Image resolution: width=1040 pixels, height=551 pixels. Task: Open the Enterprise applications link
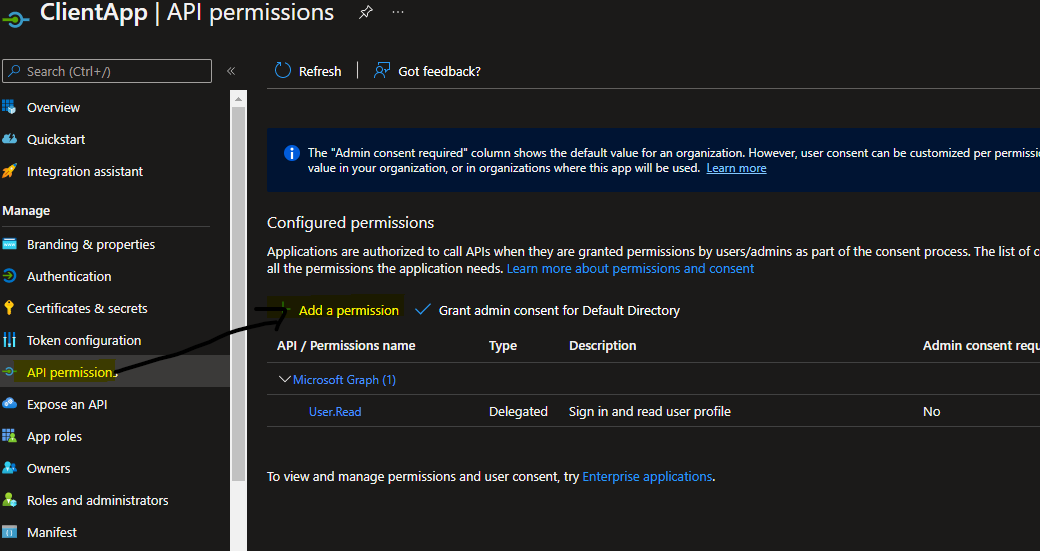click(x=647, y=477)
